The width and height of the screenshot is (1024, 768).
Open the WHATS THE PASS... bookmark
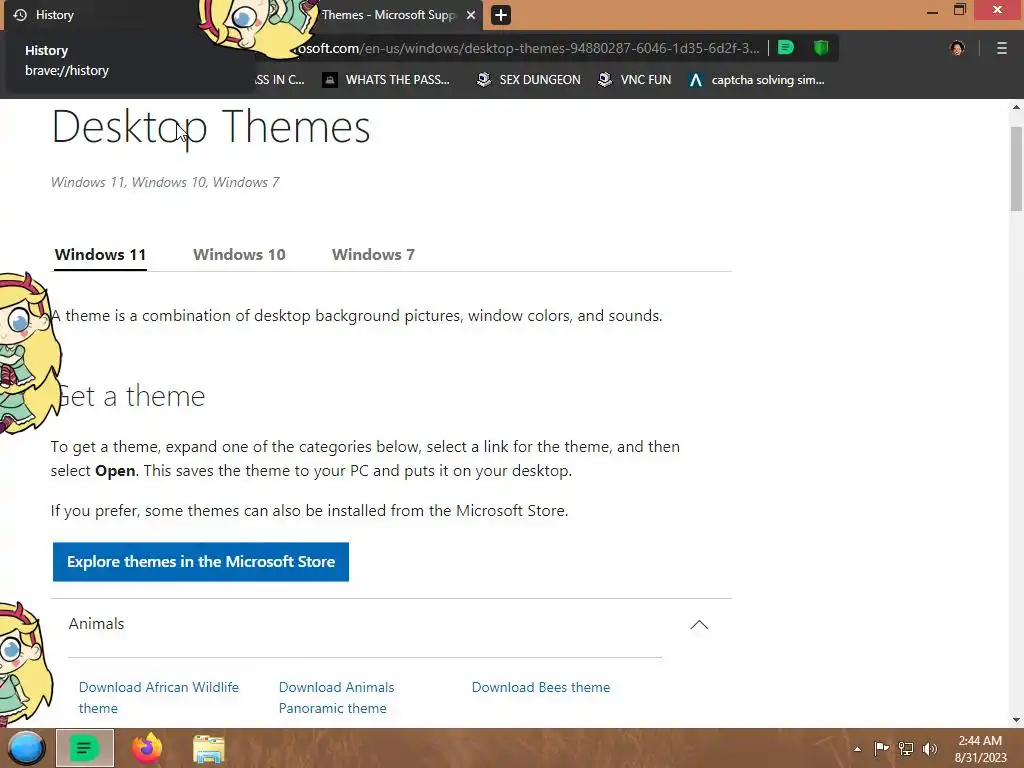click(x=386, y=80)
